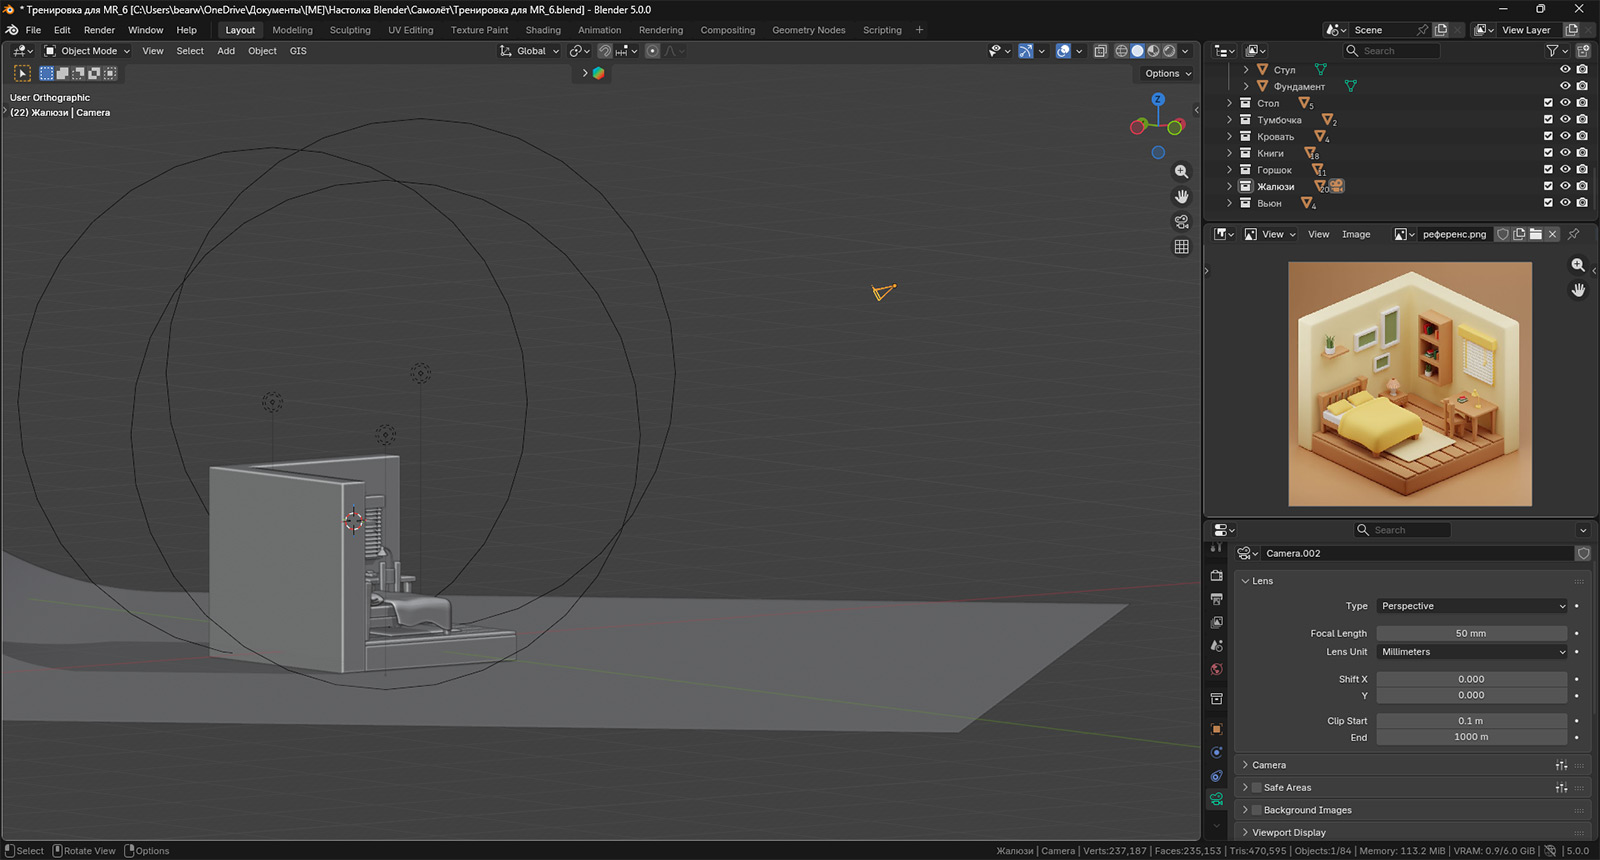This screenshot has width=1600, height=860.
Task: Open the Render properties tab icon
Action: tap(1216, 576)
